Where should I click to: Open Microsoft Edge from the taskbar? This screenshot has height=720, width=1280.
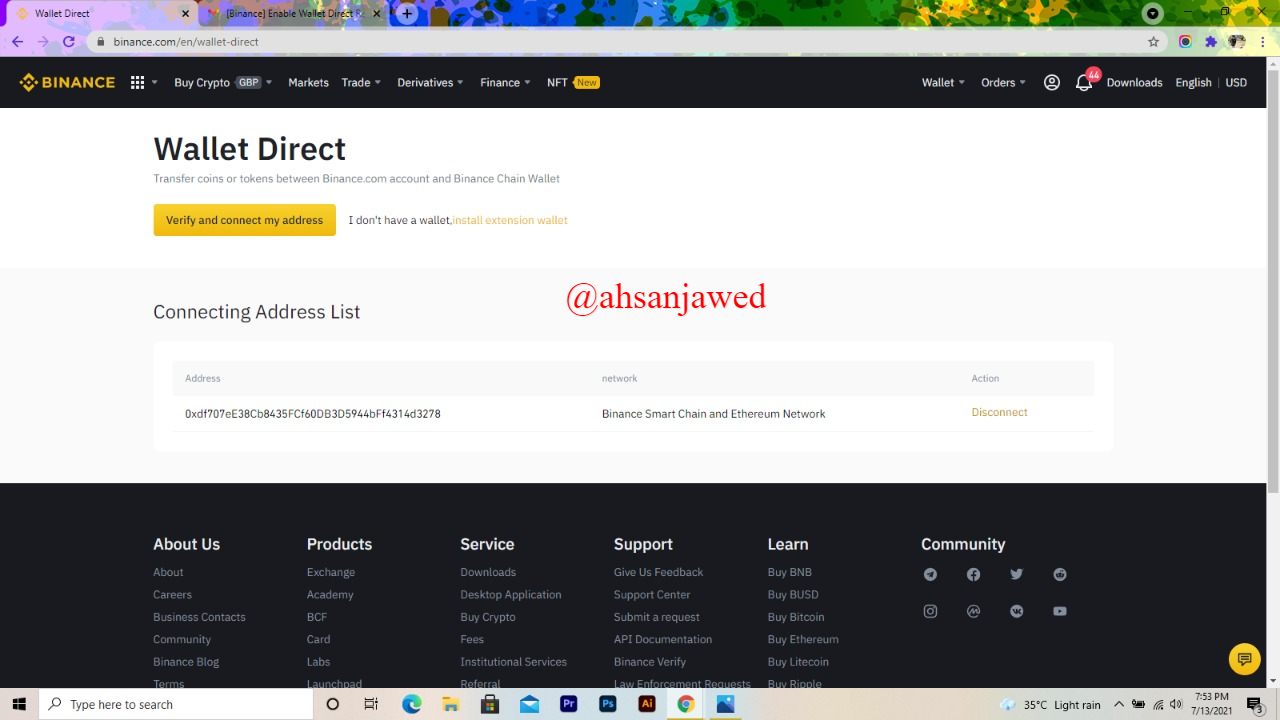412,704
